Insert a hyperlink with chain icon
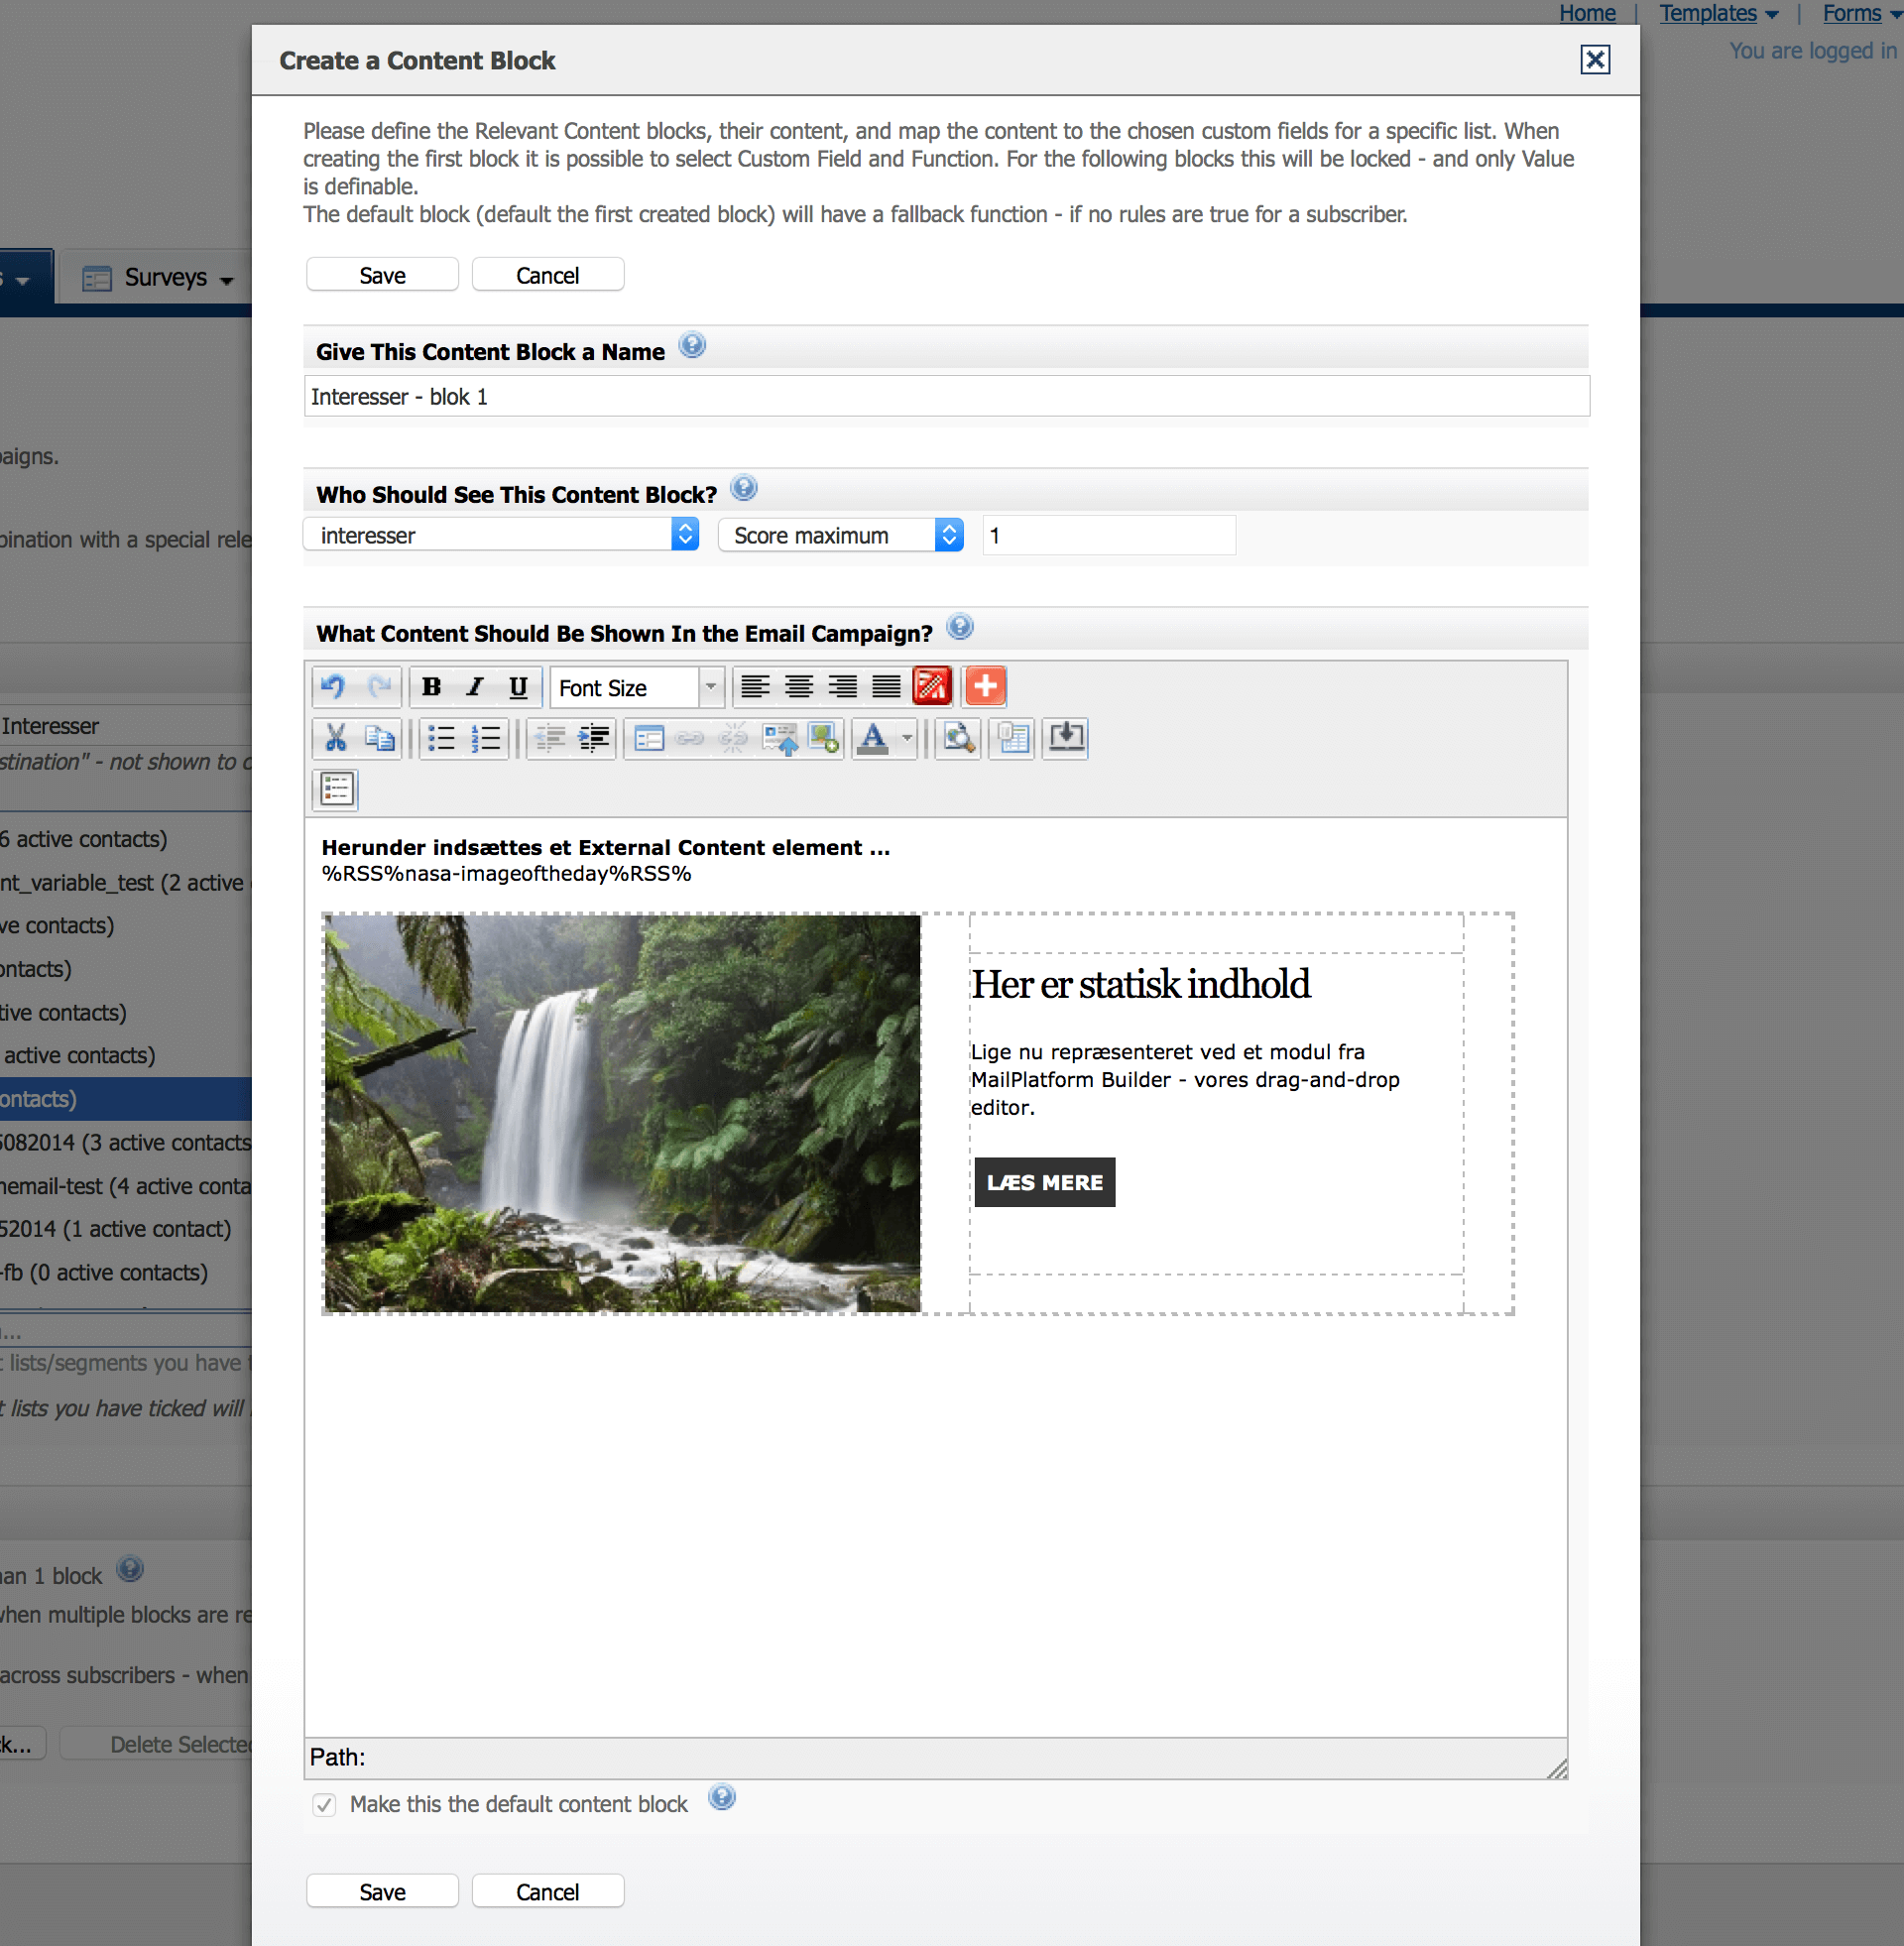Image resolution: width=1904 pixels, height=1946 pixels. pos(690,739)
